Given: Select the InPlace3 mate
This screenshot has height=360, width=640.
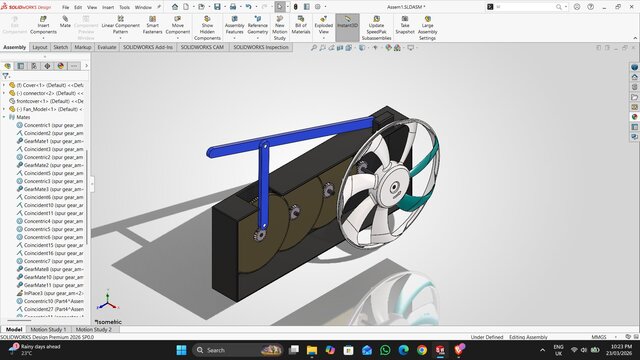Looking at the screenshot, I should point(50,293).
